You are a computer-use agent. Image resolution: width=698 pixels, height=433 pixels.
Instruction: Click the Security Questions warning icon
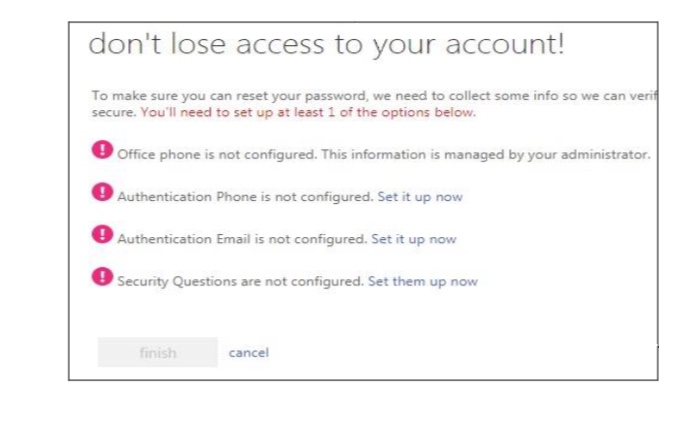102,276
